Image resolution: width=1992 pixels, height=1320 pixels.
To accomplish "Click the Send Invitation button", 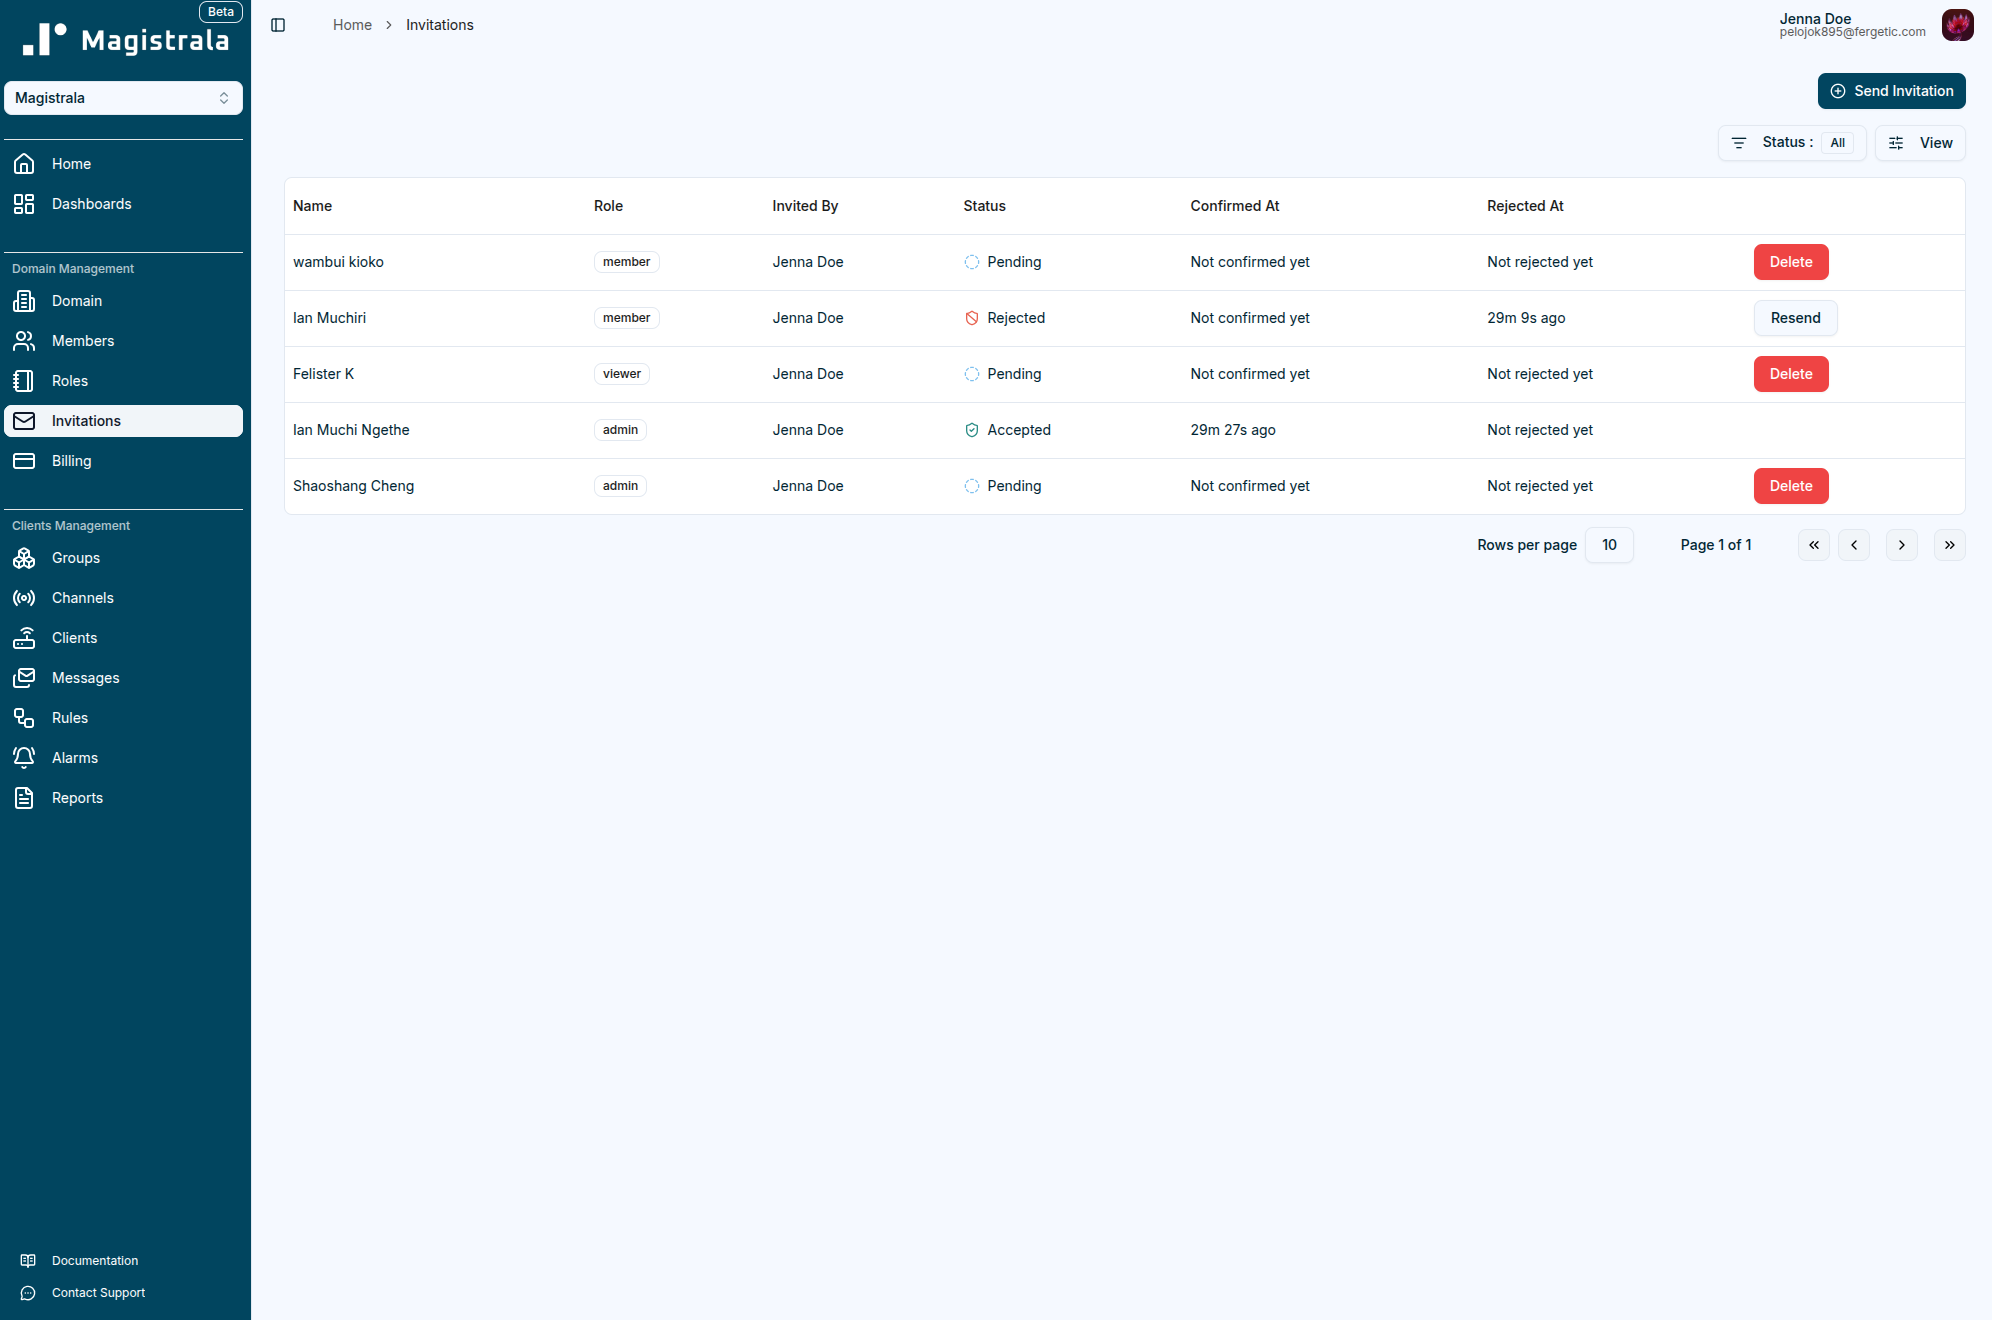I will pyautogui.click(x=1891, y=91).
